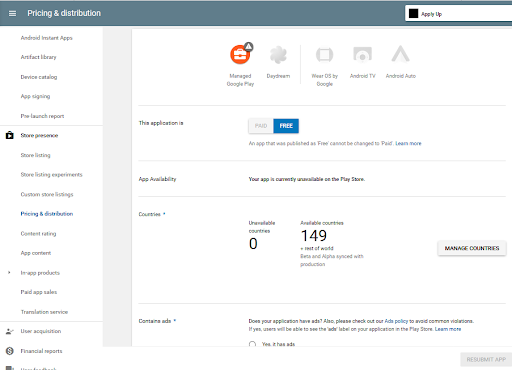The image size is (512, 370).
Task: Select the 'Yes, it has ads' radio button
Action: click(252, 344)
